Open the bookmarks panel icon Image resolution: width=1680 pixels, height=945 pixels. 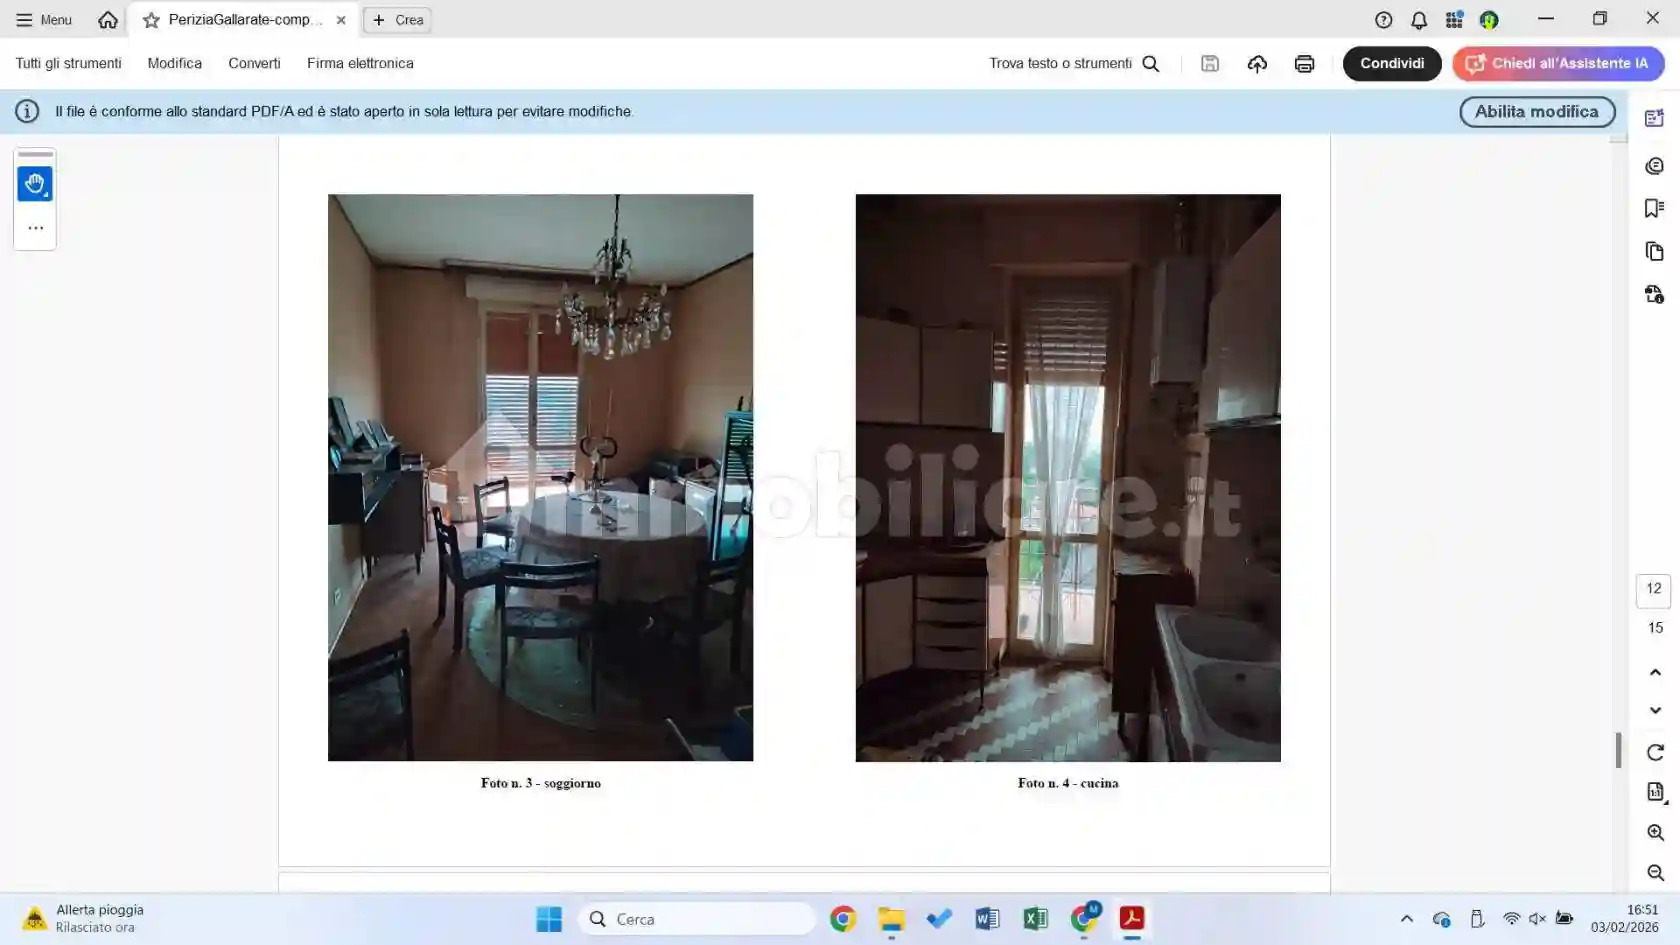tap(1654, 208)
